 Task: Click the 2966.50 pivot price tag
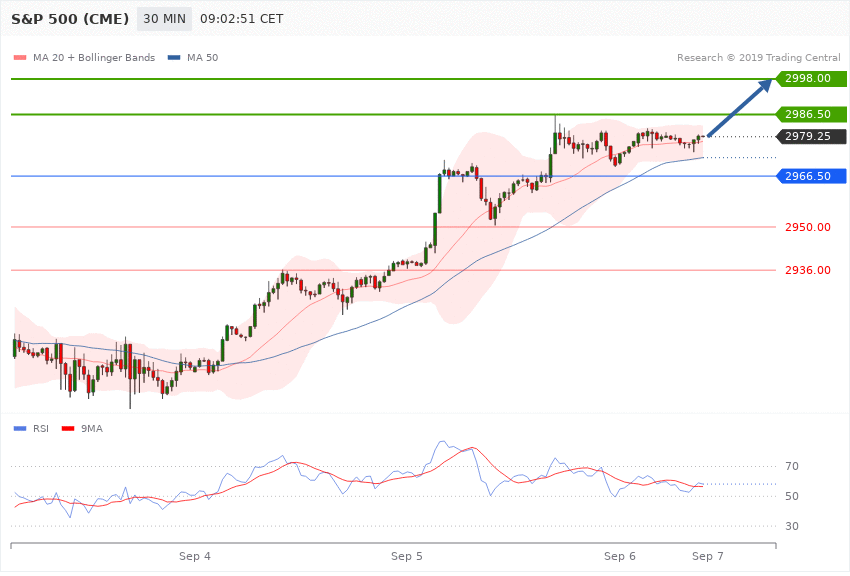[811, 176]
